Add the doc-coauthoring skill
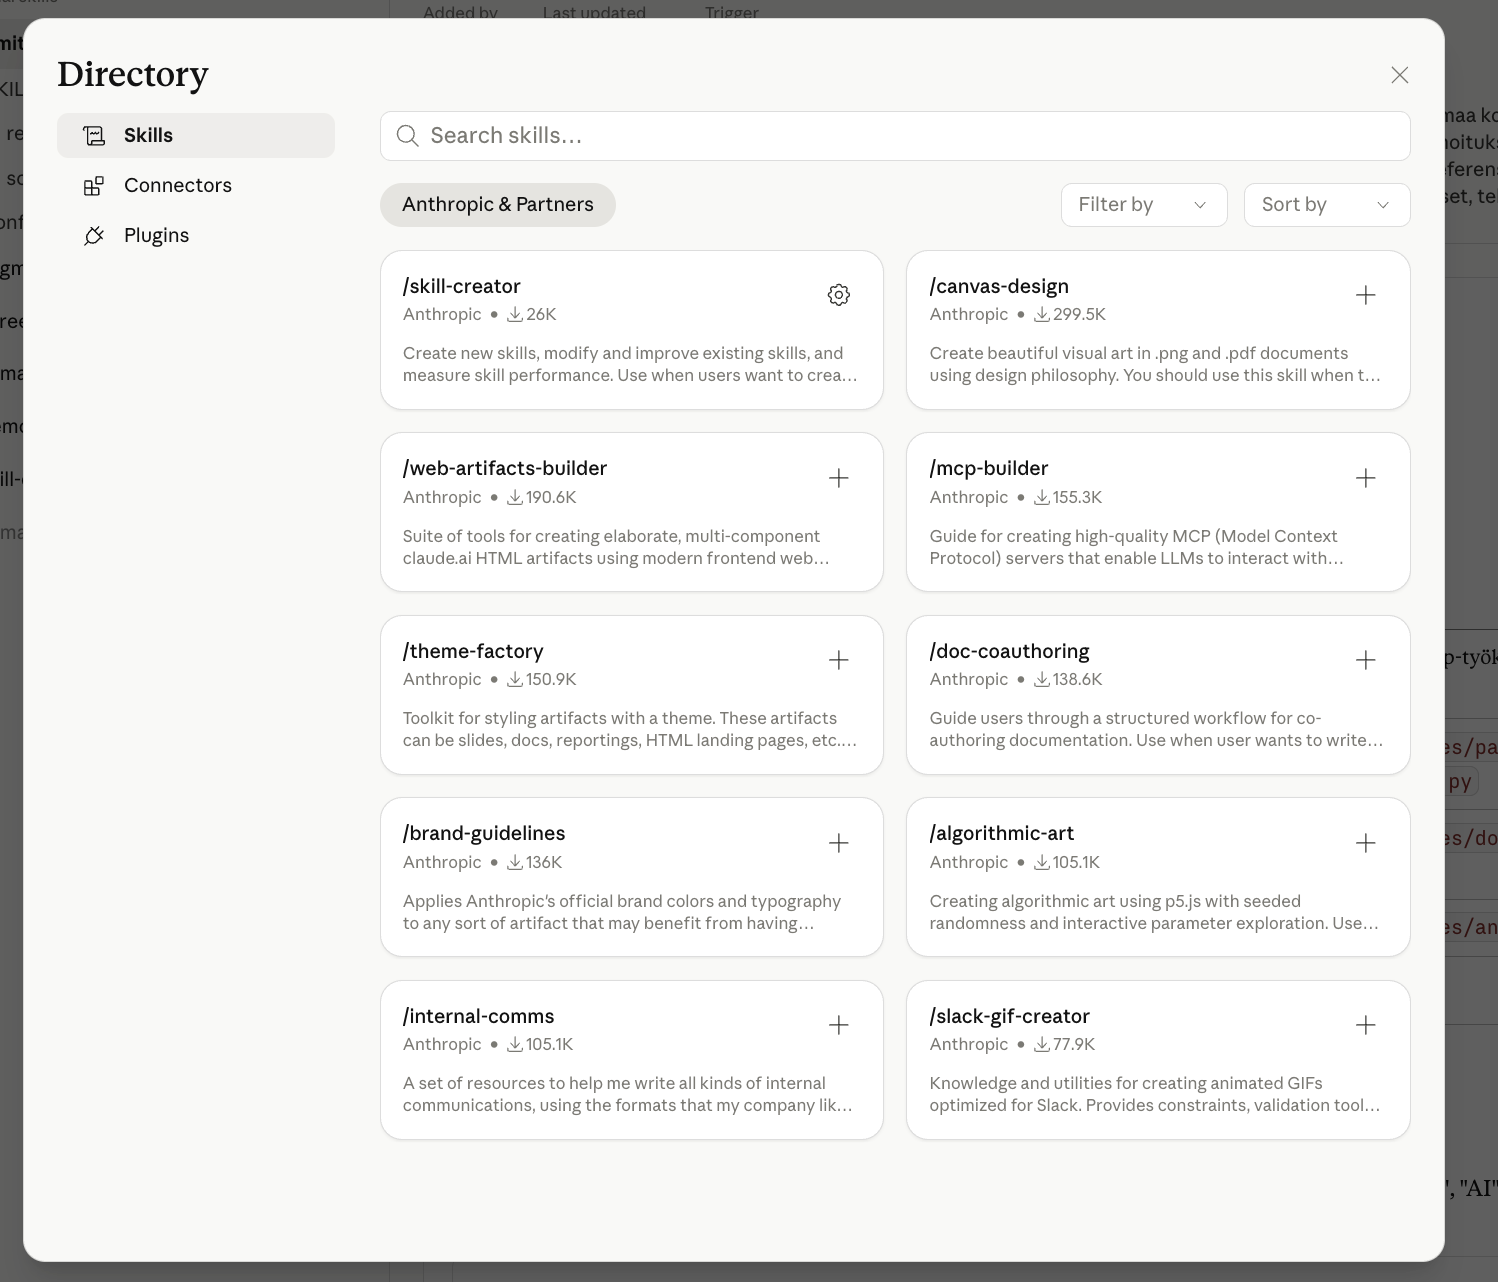The width and height of the screenshot is (1498, 1282). click(x=1365, y=660)
